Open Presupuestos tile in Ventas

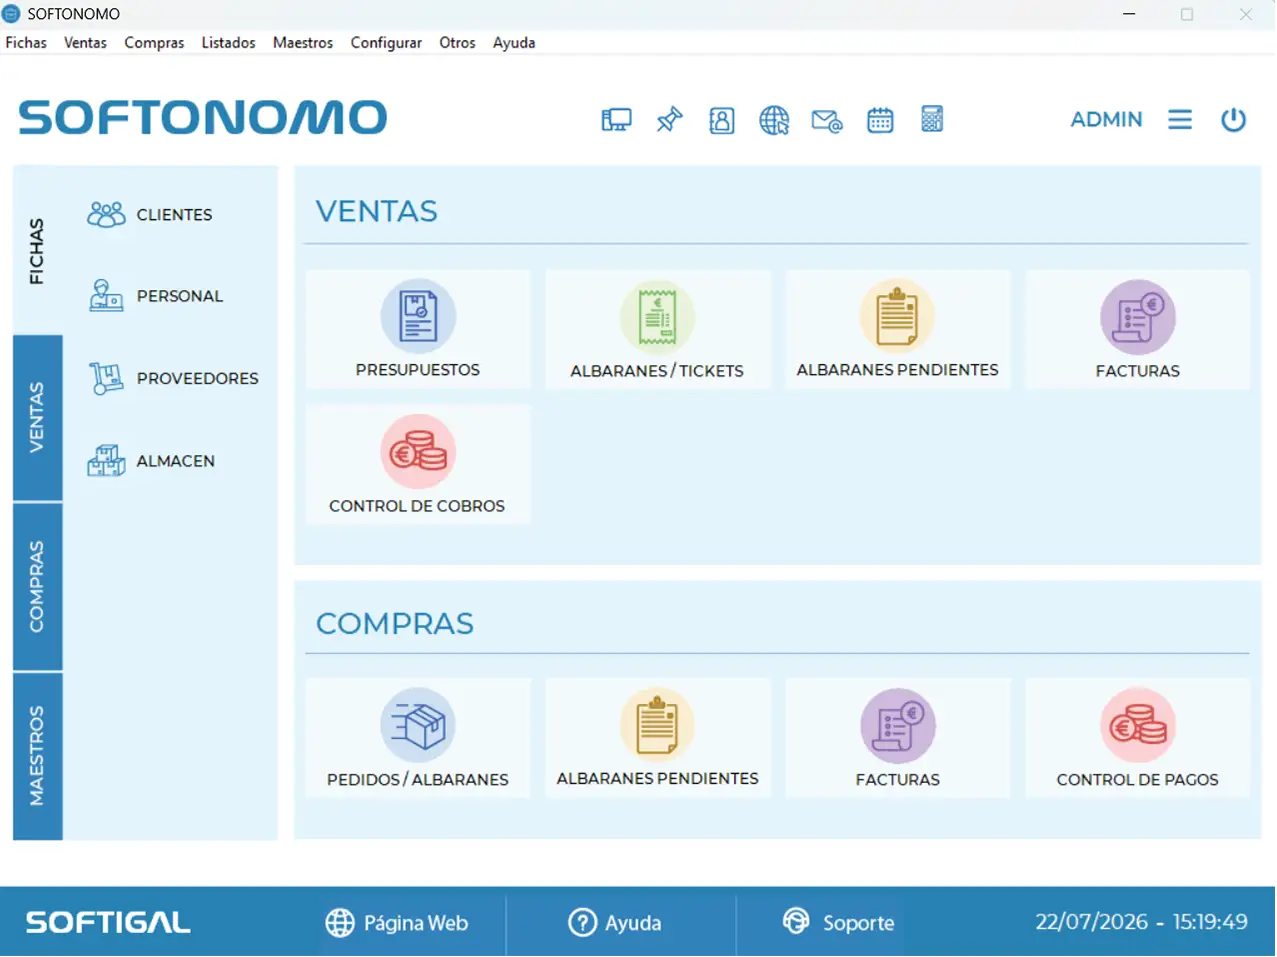pyautogui.click(x=418, y=329)
